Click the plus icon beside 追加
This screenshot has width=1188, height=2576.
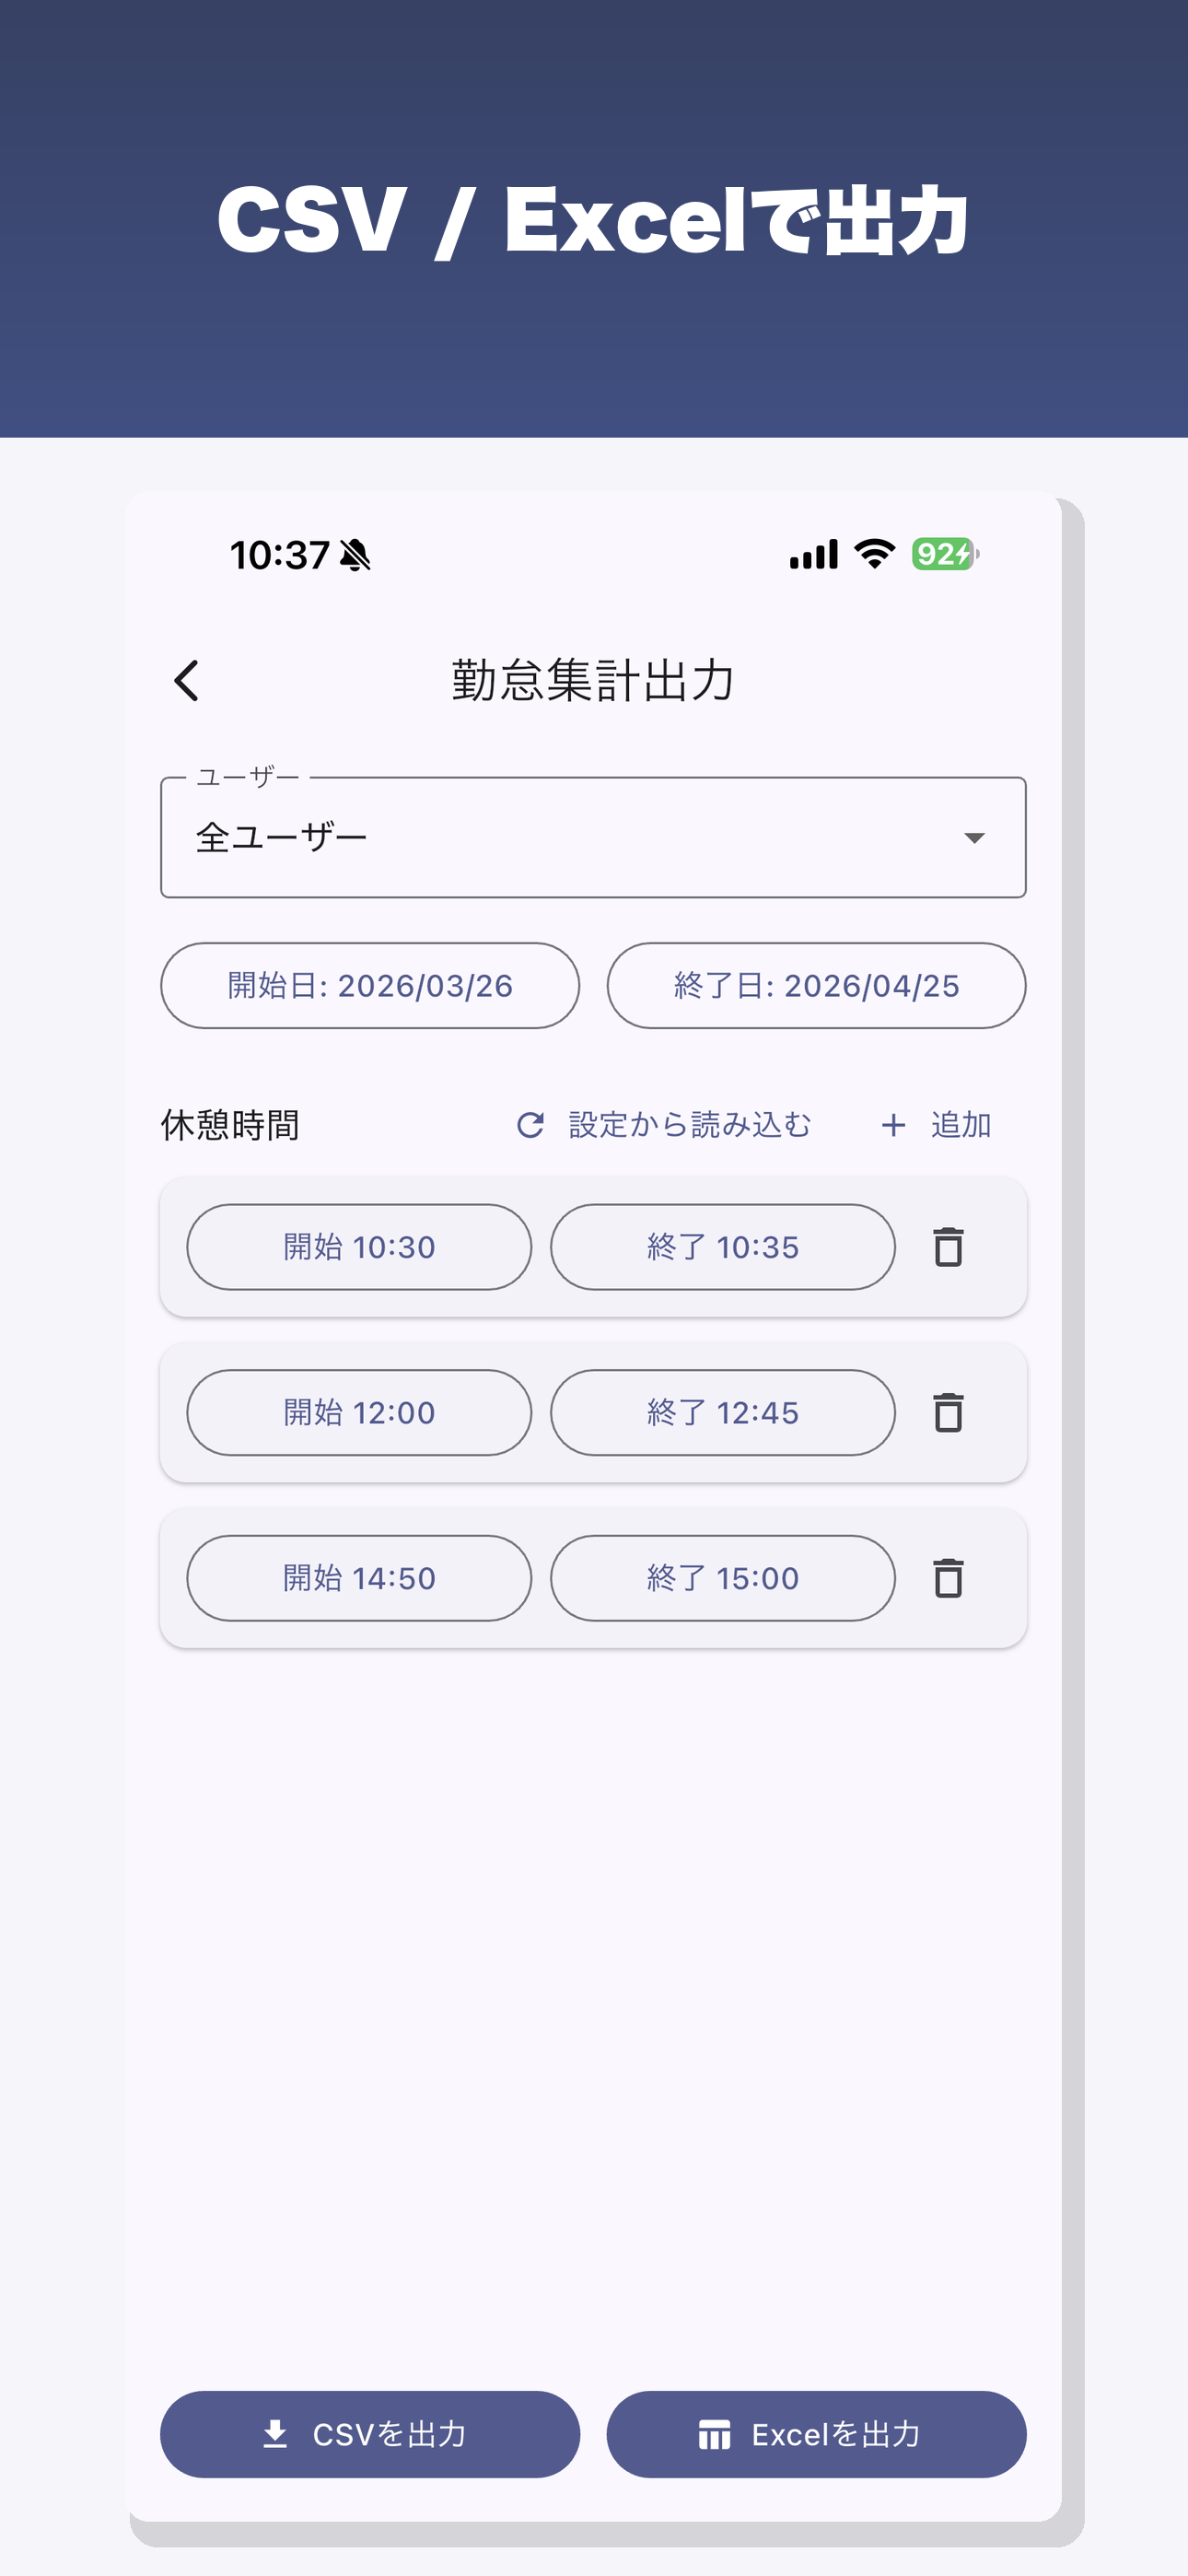pos(893,1125)
